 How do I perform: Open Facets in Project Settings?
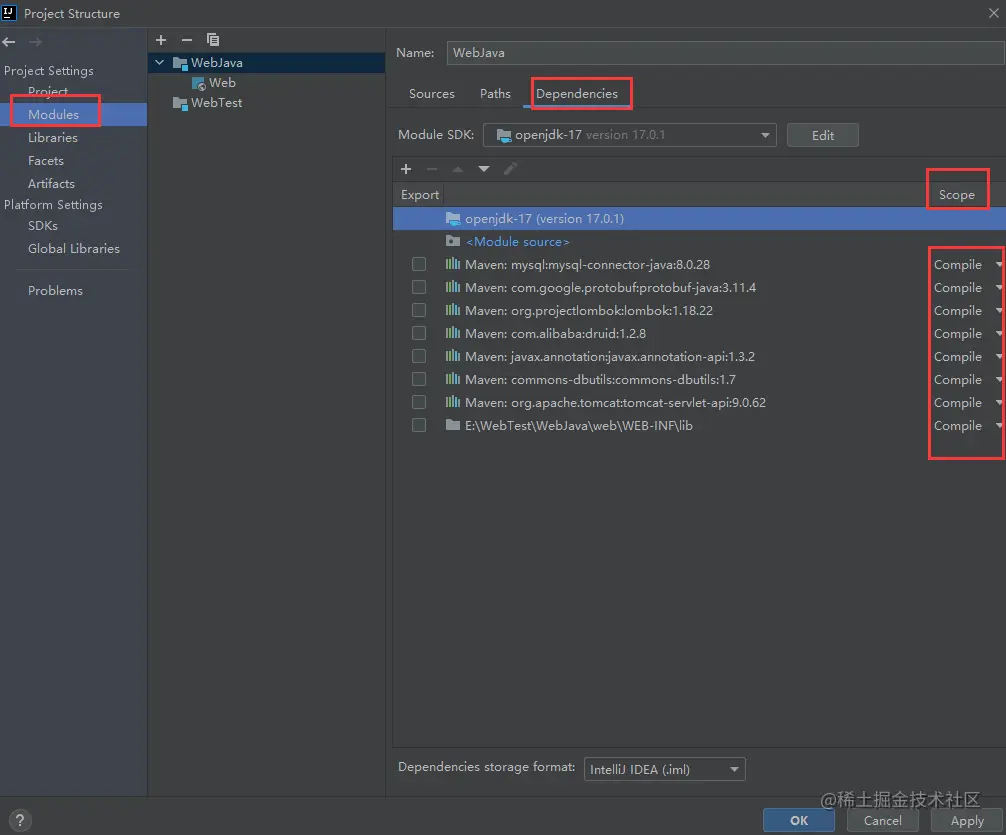pos(46,160)
